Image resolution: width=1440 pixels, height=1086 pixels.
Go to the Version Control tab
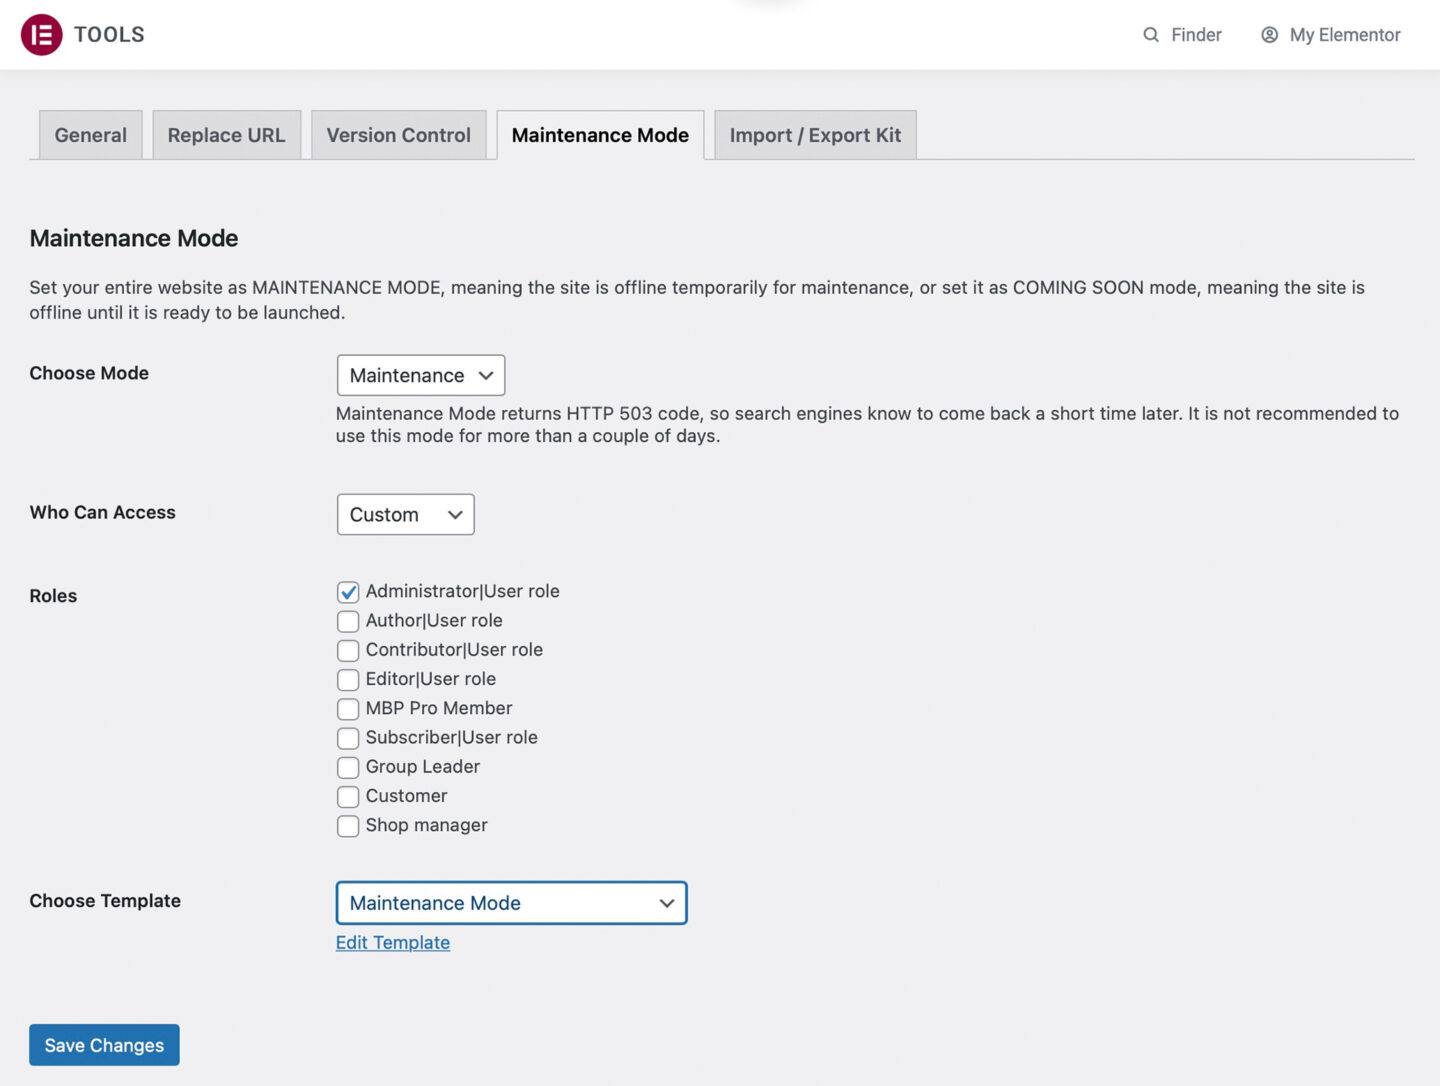click(398, 135)
